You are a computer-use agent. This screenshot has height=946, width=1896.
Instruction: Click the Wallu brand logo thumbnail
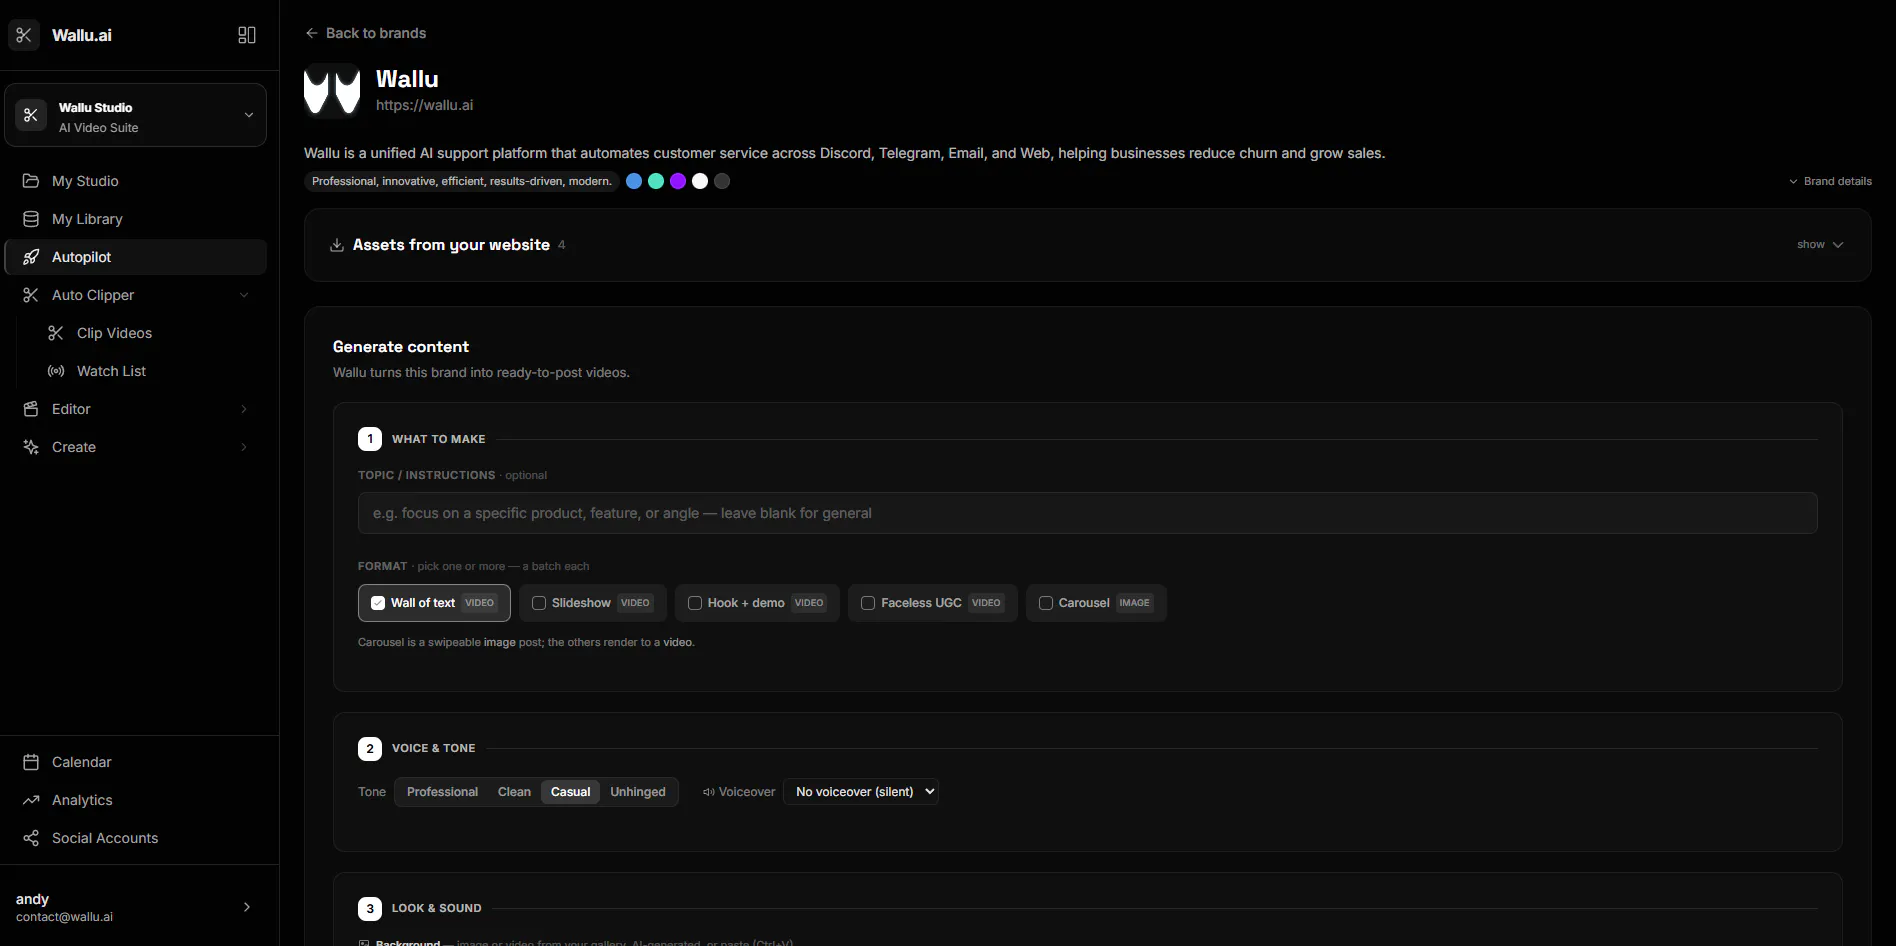tap(332, 91)
